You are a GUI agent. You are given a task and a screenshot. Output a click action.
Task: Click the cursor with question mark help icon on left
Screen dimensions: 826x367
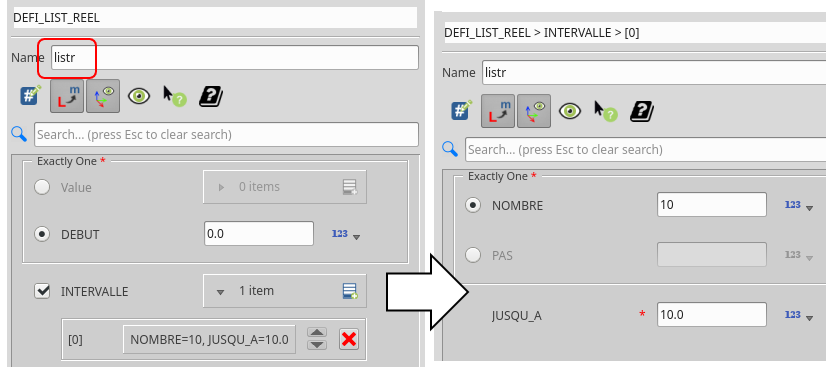click(175, 96)
